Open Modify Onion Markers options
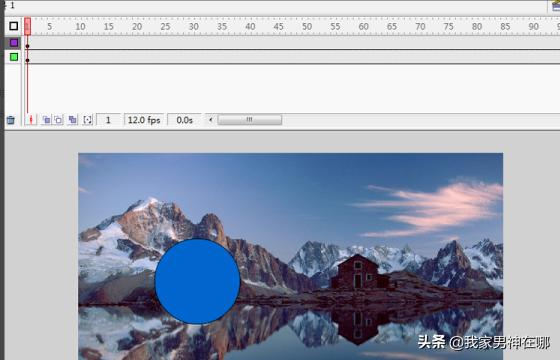The image size is (560, 360). [x=88, y=120]
